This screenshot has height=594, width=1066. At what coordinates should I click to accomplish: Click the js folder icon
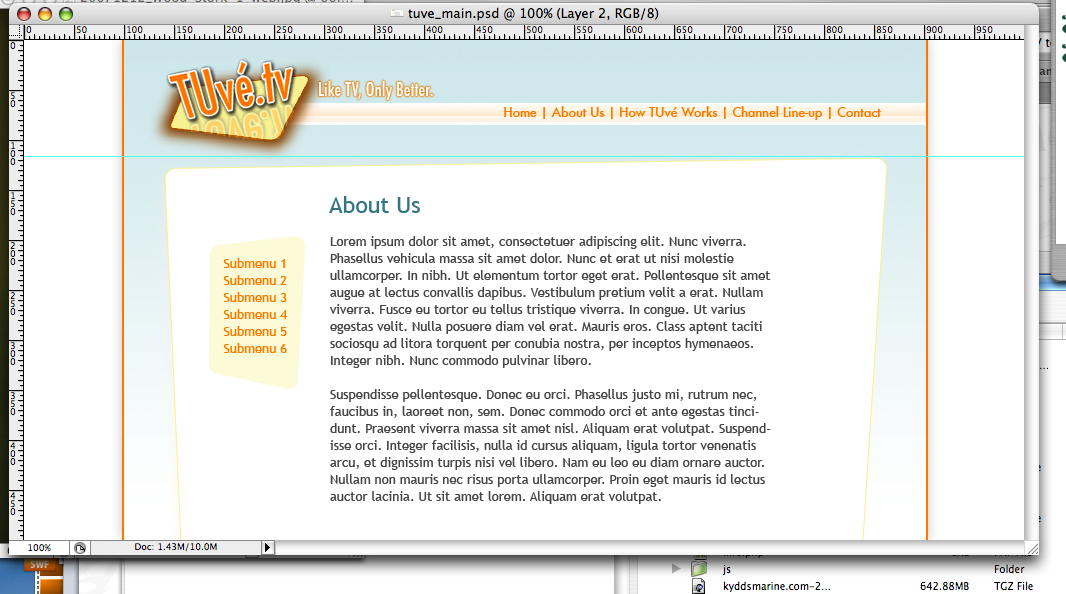(x=700, y=569)
